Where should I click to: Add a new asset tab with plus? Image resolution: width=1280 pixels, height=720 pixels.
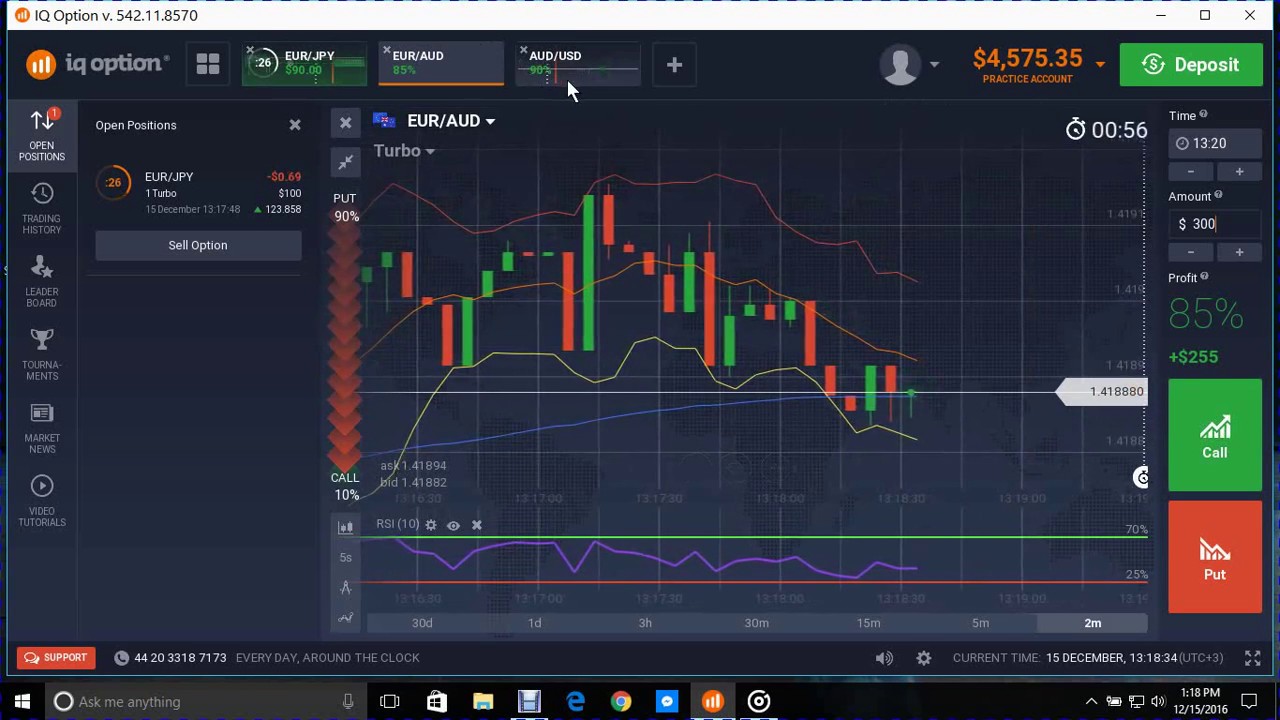(x=674, y=65)
